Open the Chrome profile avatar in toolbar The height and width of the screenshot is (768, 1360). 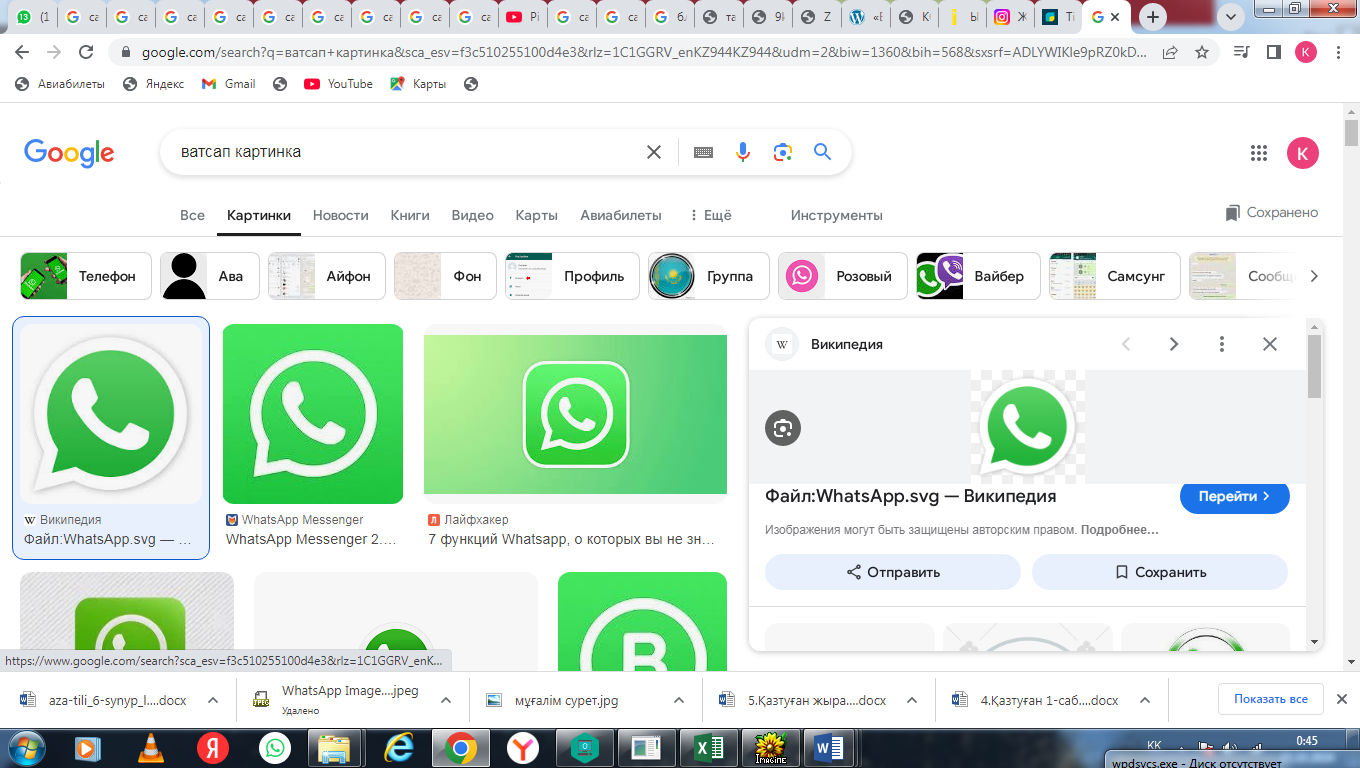1306,52
